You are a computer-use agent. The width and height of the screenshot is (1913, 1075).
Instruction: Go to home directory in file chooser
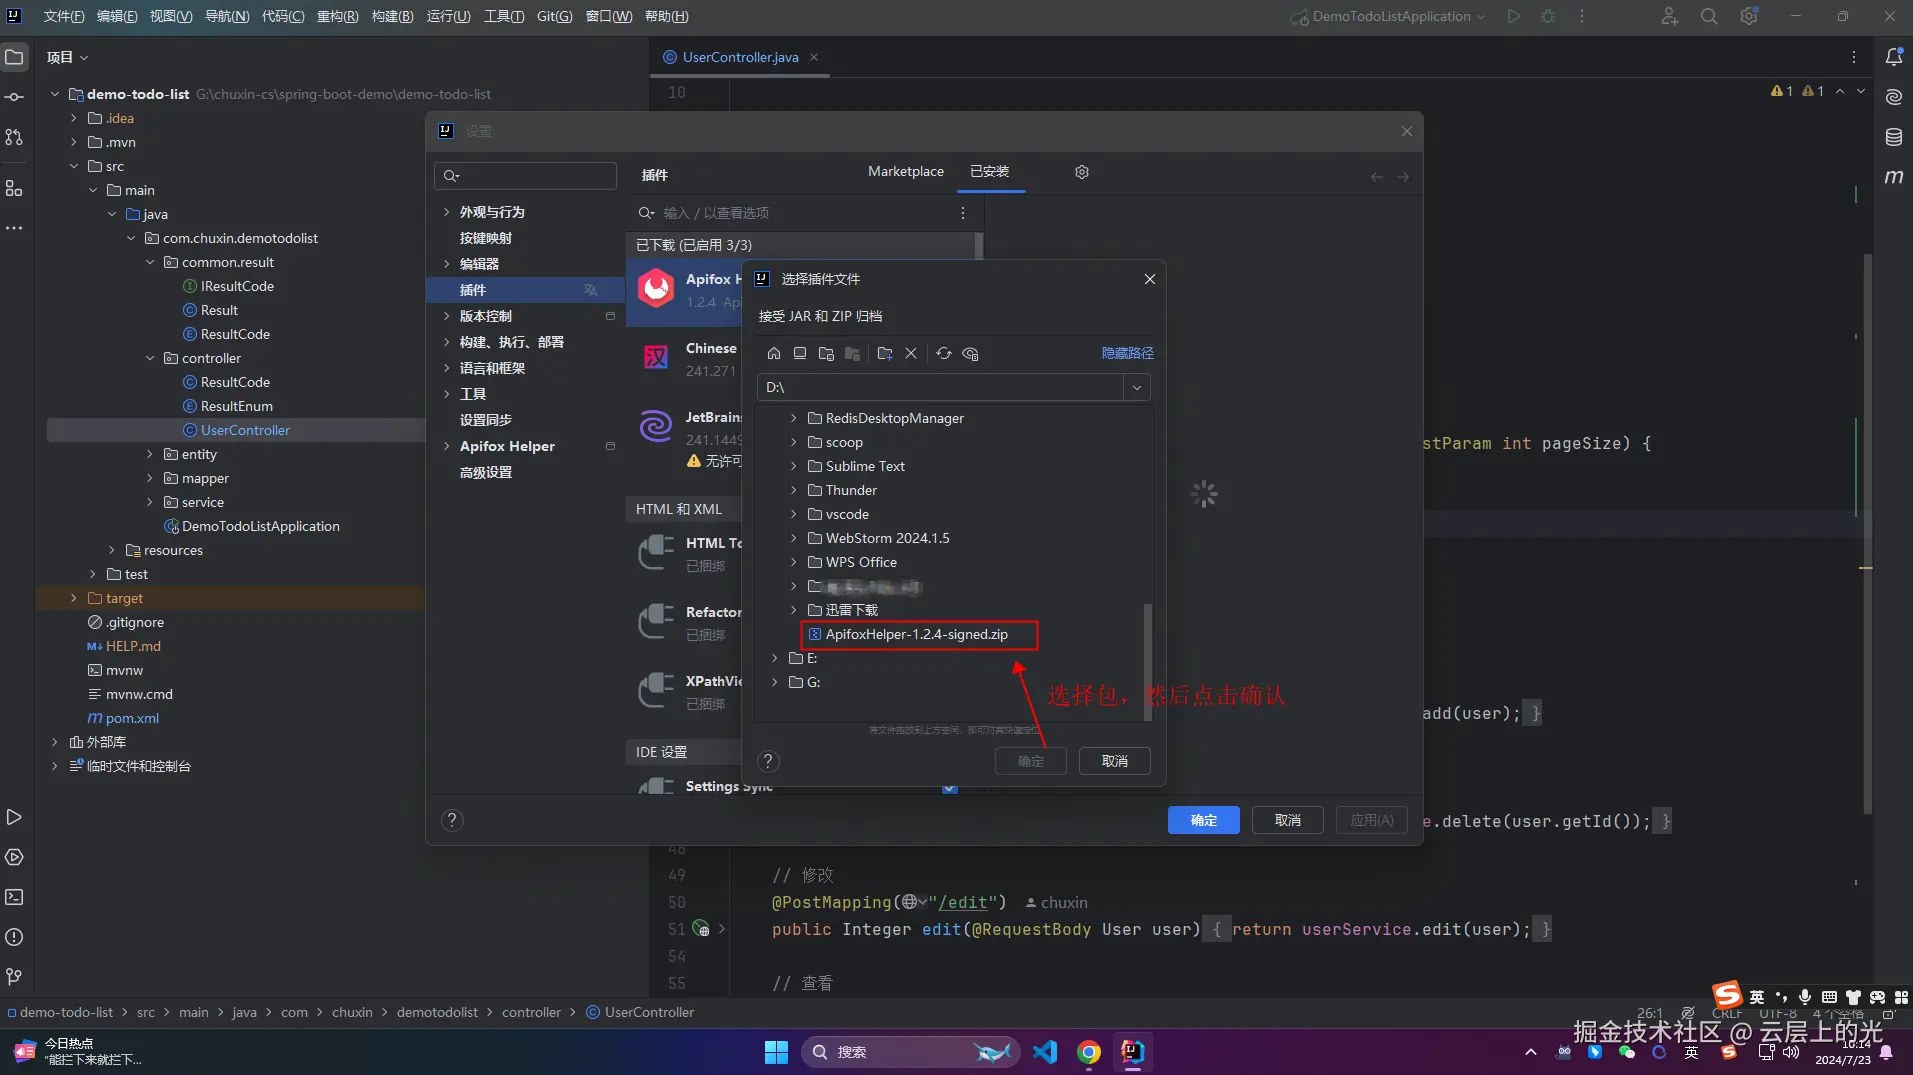coord(773,353)
